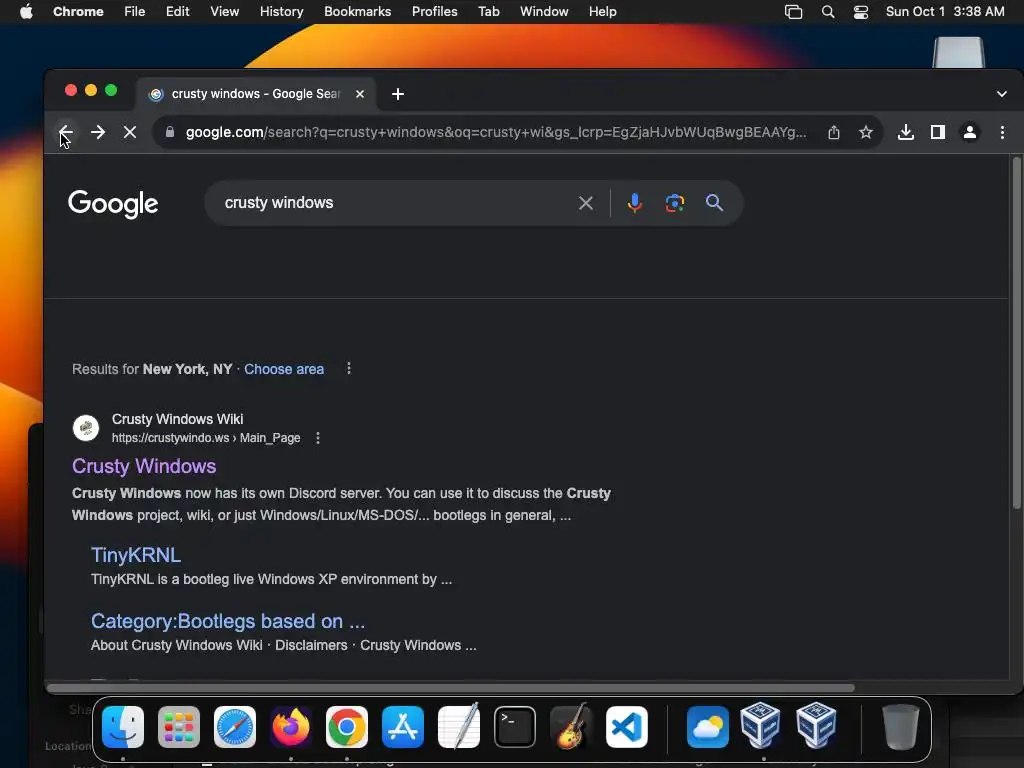Open the Window menu
The height and width of the screenshot is (768, 1024).
[x=544, y=12]
